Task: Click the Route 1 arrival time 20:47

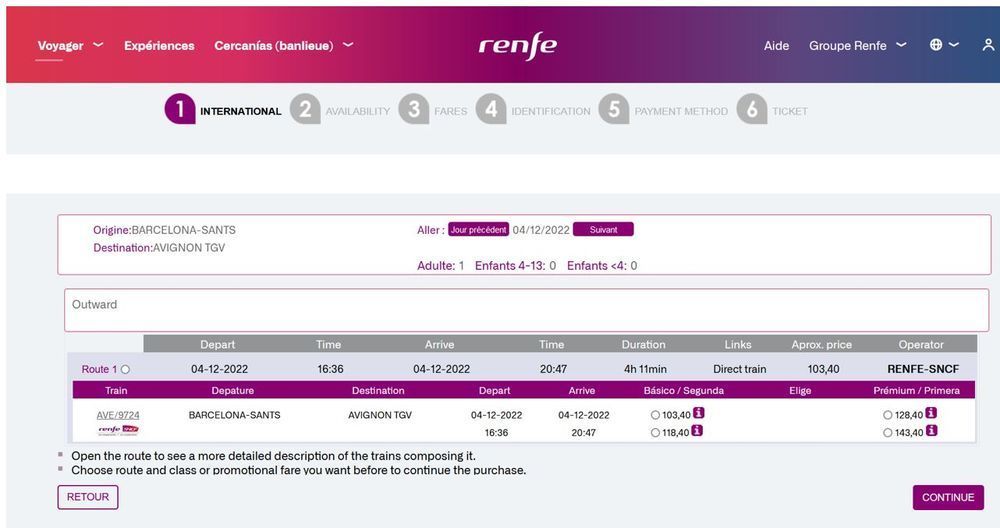Action: tap(553, 369)
